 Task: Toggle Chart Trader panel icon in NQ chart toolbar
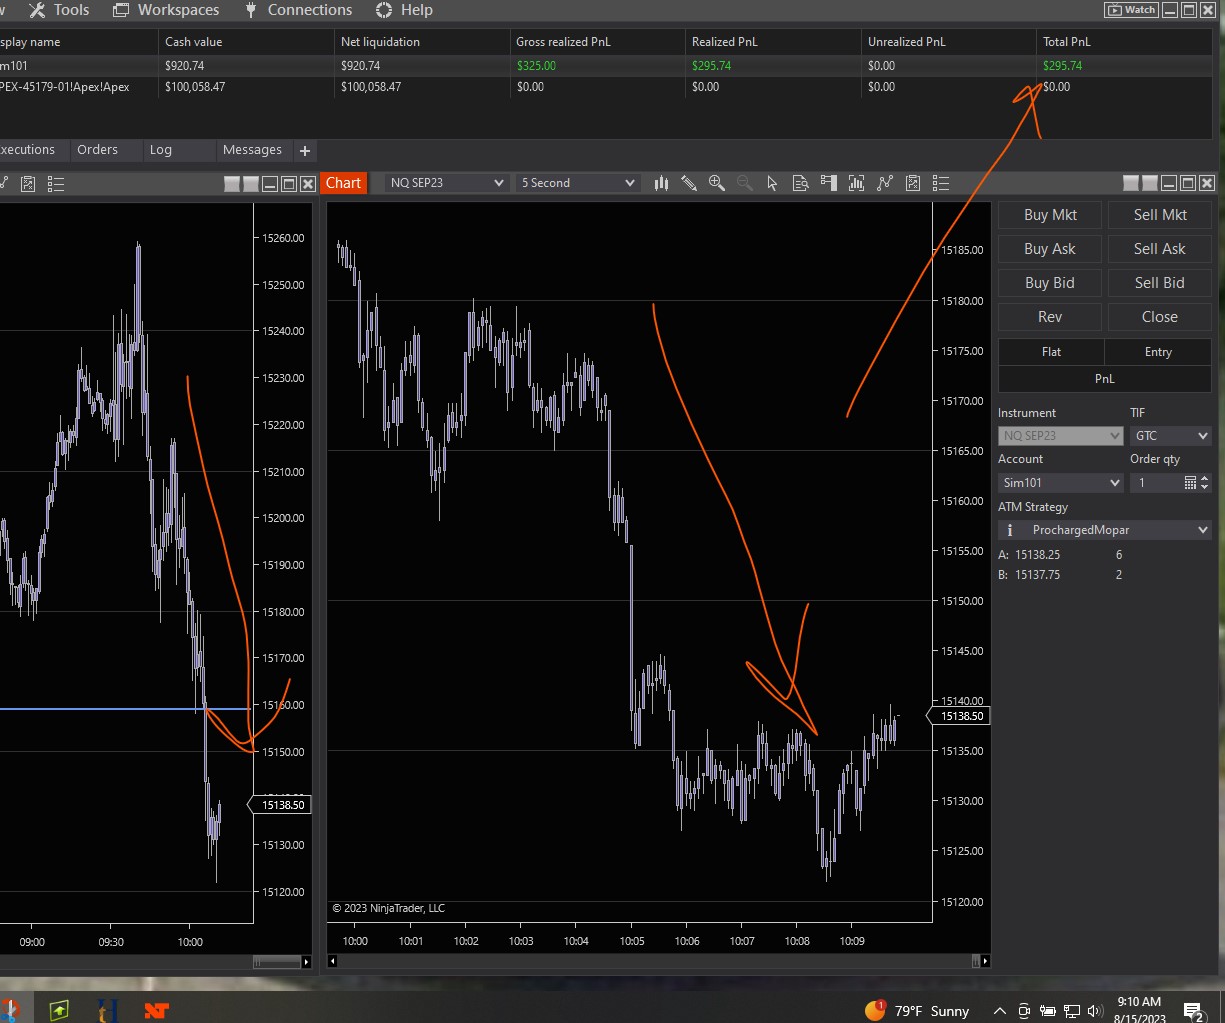pyautogui.click(x=828, y=183)
